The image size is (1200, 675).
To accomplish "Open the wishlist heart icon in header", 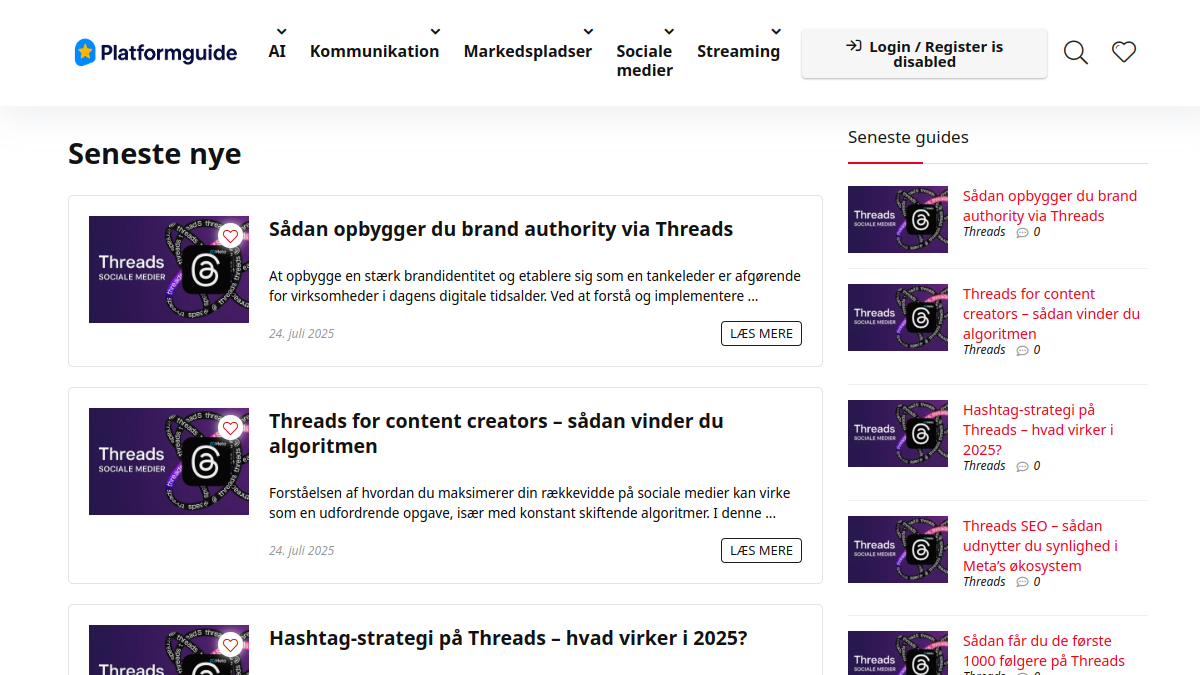I will pos(1124,52).
